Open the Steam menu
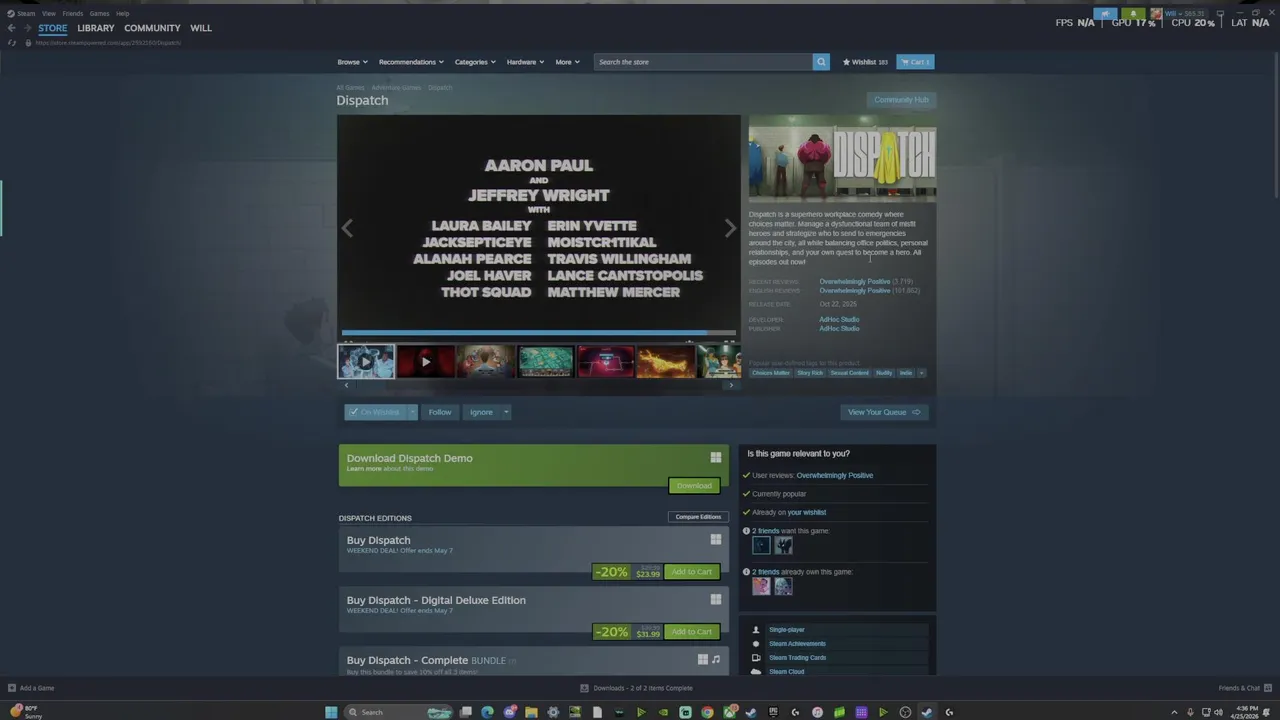 (x=26, y=13)
